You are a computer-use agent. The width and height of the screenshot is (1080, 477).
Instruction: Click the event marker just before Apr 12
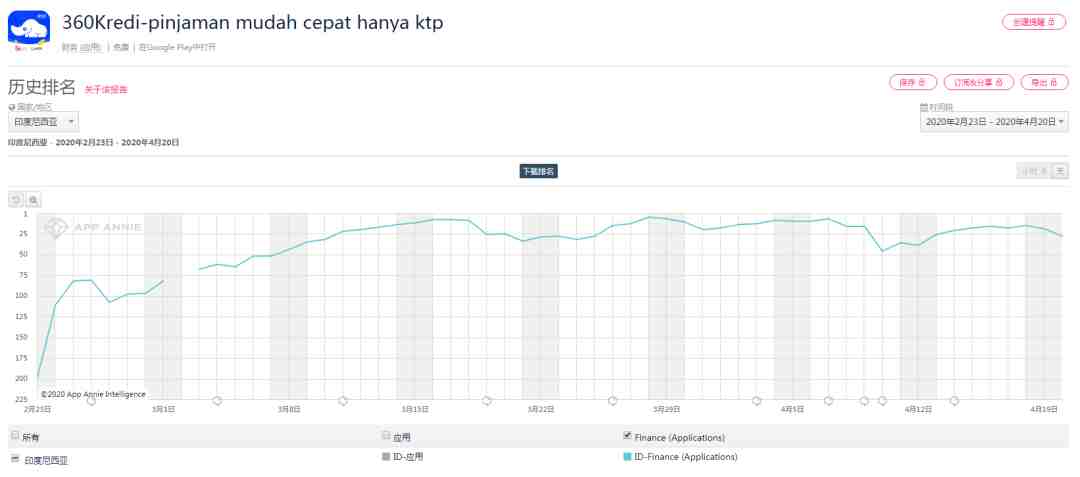pyautogui.click(x=882, y=401)
